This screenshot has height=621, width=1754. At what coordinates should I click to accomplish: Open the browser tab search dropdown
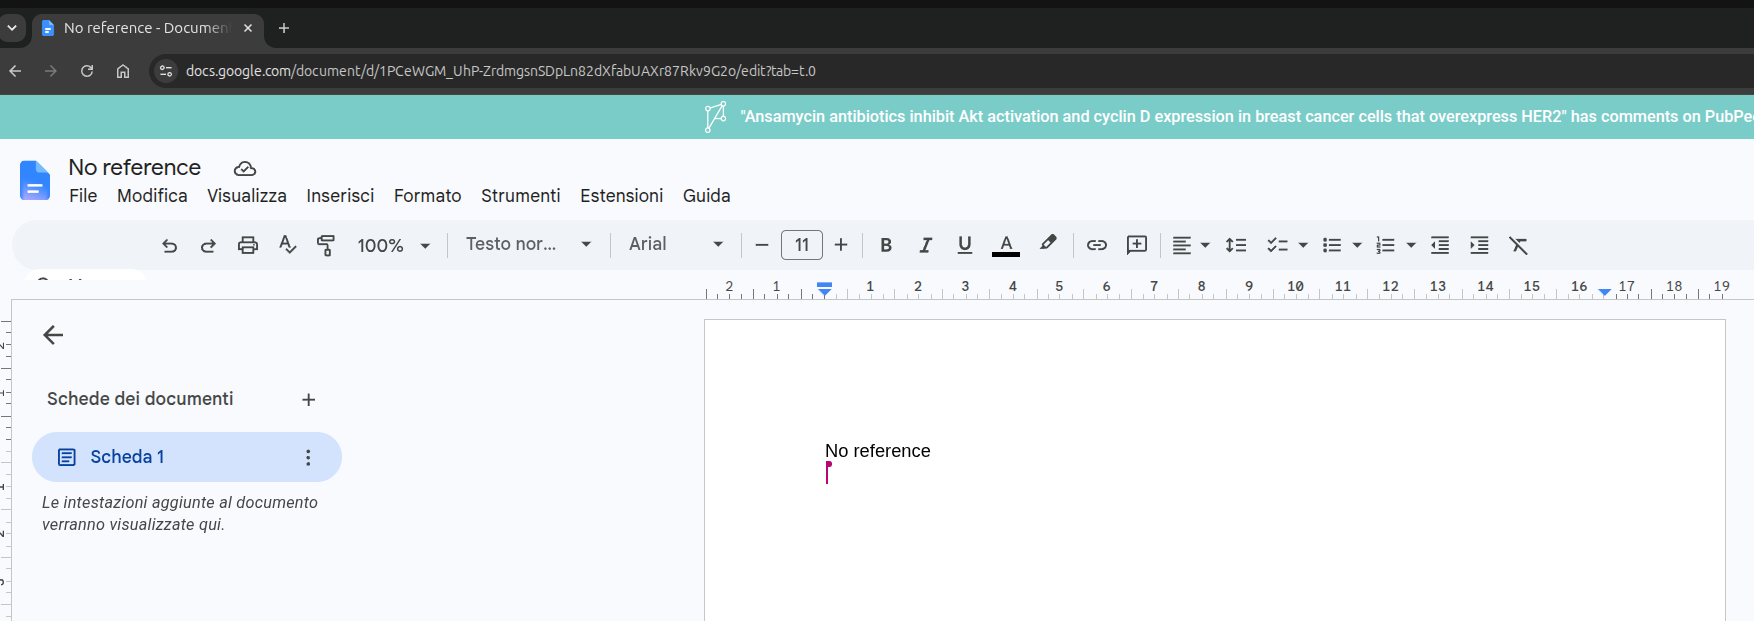(12, 28)
